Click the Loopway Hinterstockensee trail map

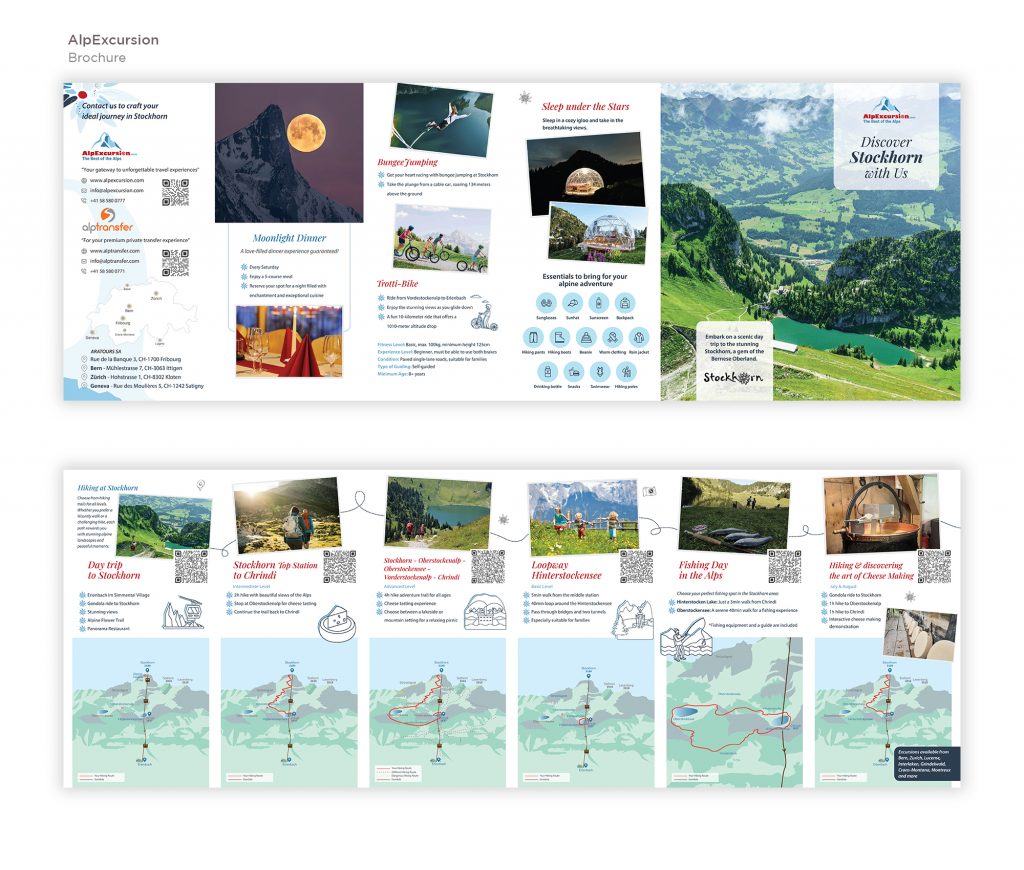586,712
